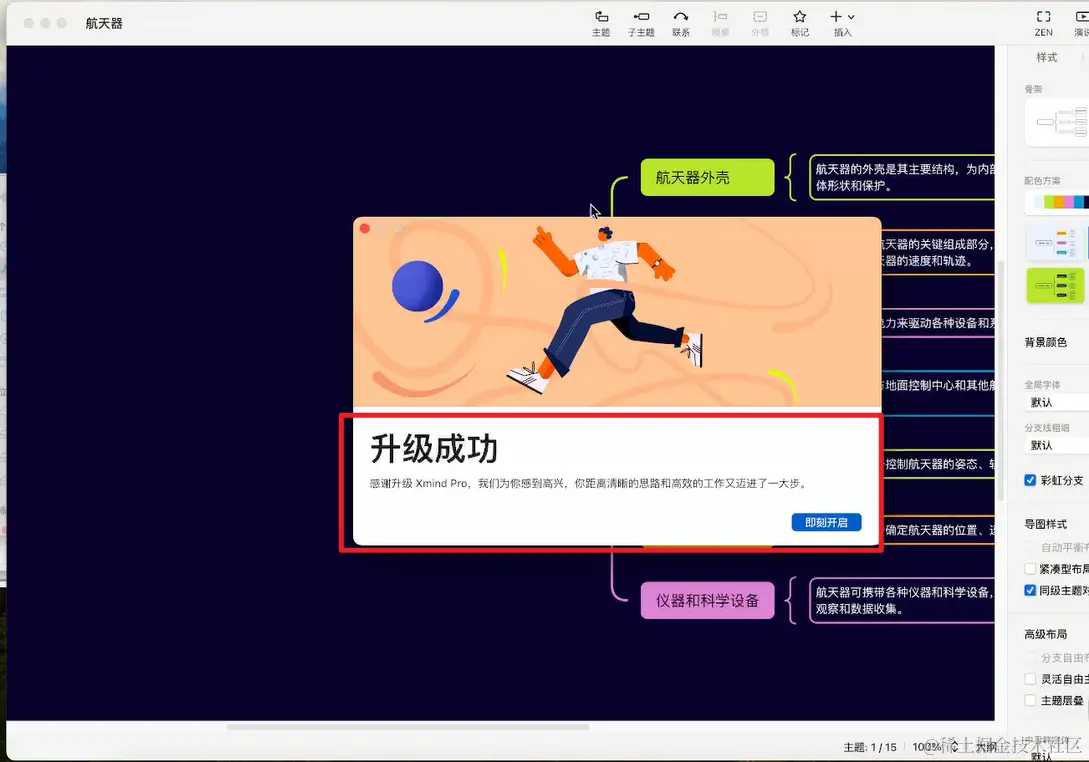The height and width of the screenshot is (762, 1089).
Task: Enable the 主题层叠 checkbox
Action: pyautogui.click(x=1030, y=700)
